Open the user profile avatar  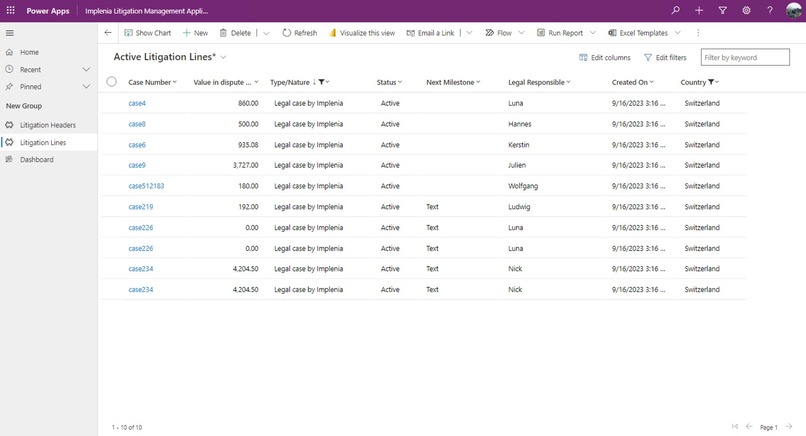click(794, 10)
